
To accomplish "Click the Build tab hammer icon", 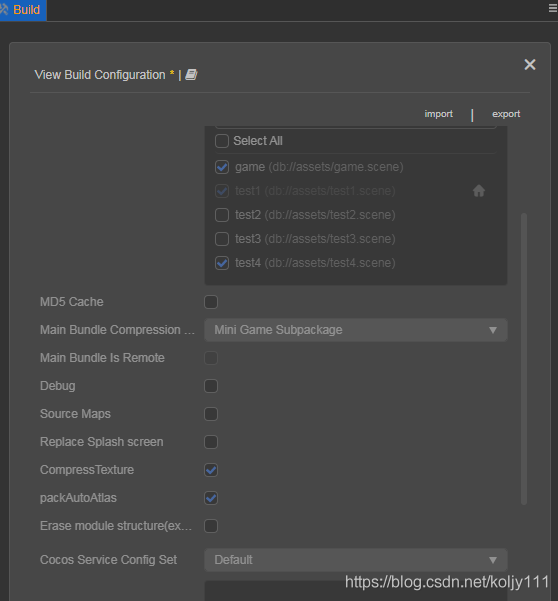I will tap(4, 9).
